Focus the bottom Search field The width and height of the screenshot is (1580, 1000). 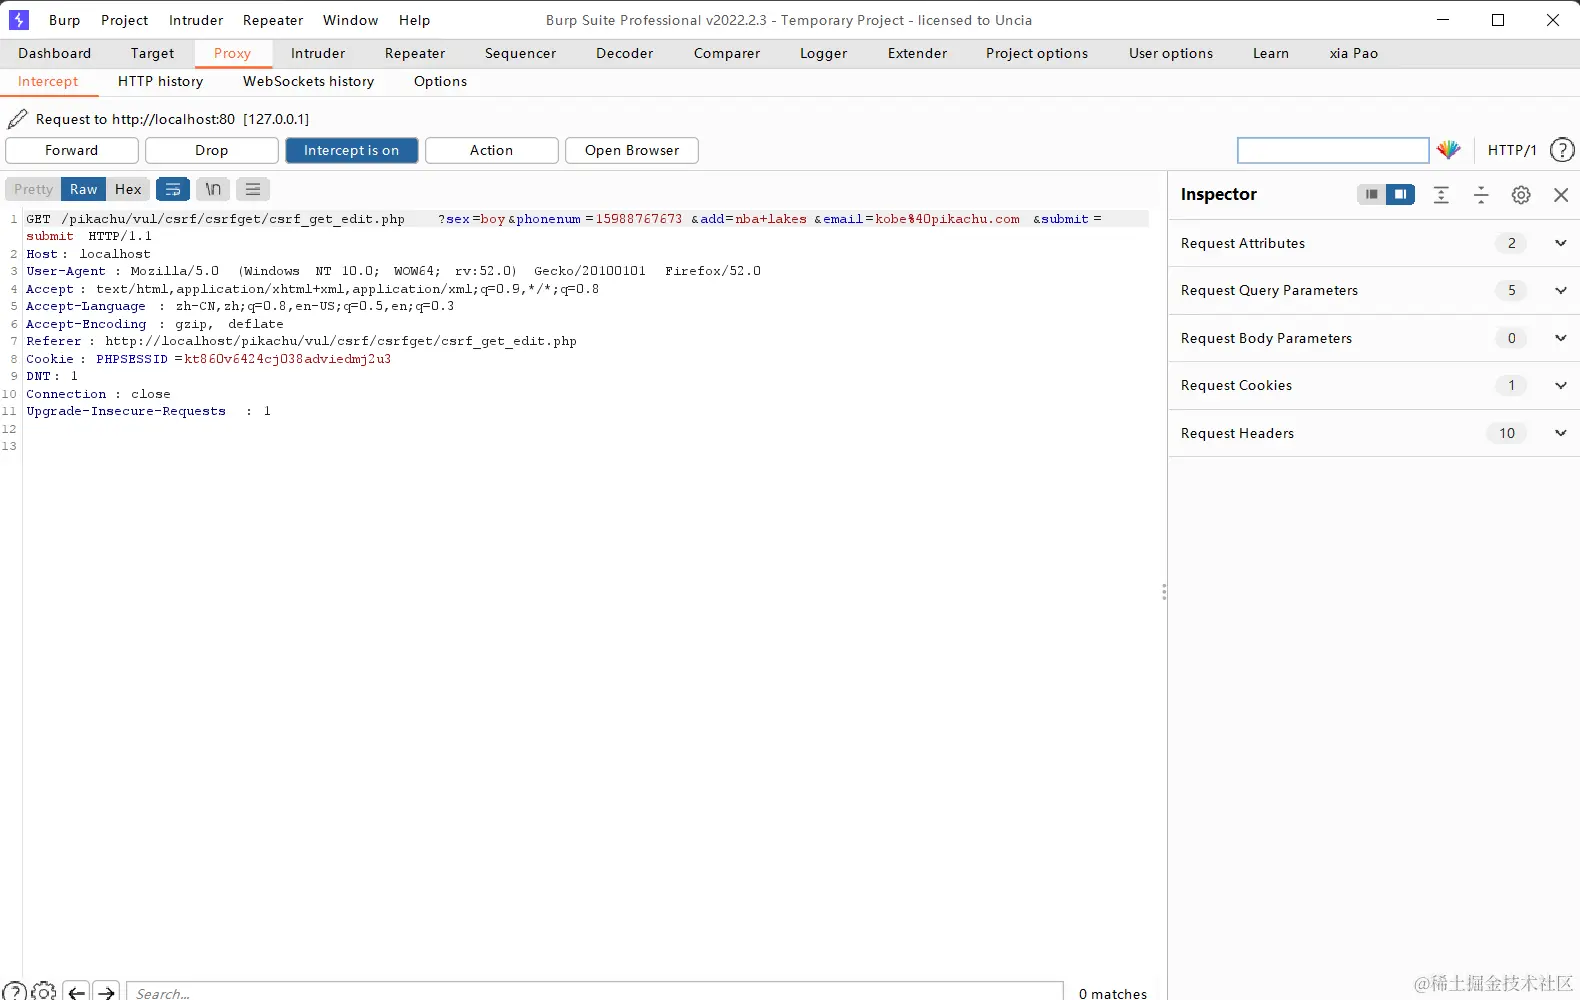(595, 991)
